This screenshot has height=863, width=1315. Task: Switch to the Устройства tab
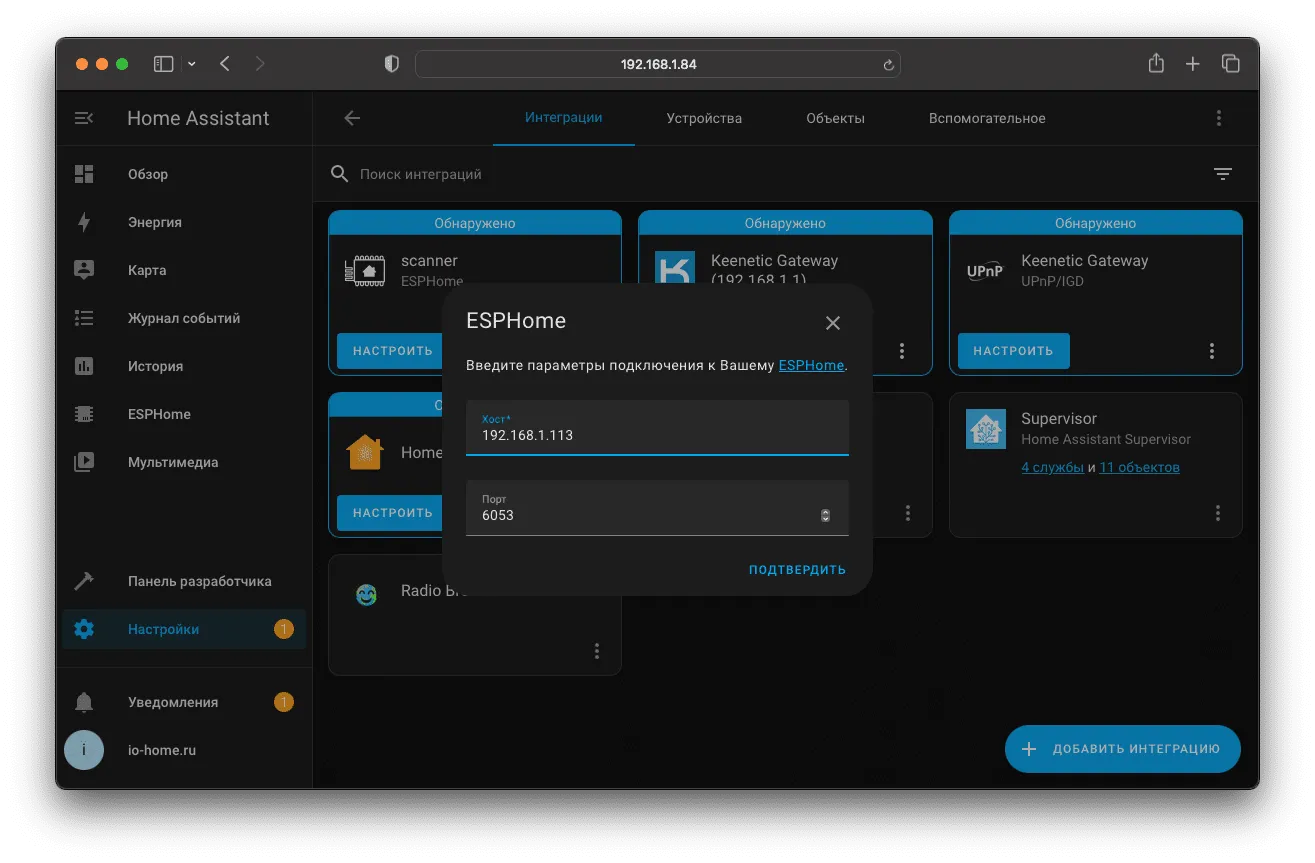[704, 118]
